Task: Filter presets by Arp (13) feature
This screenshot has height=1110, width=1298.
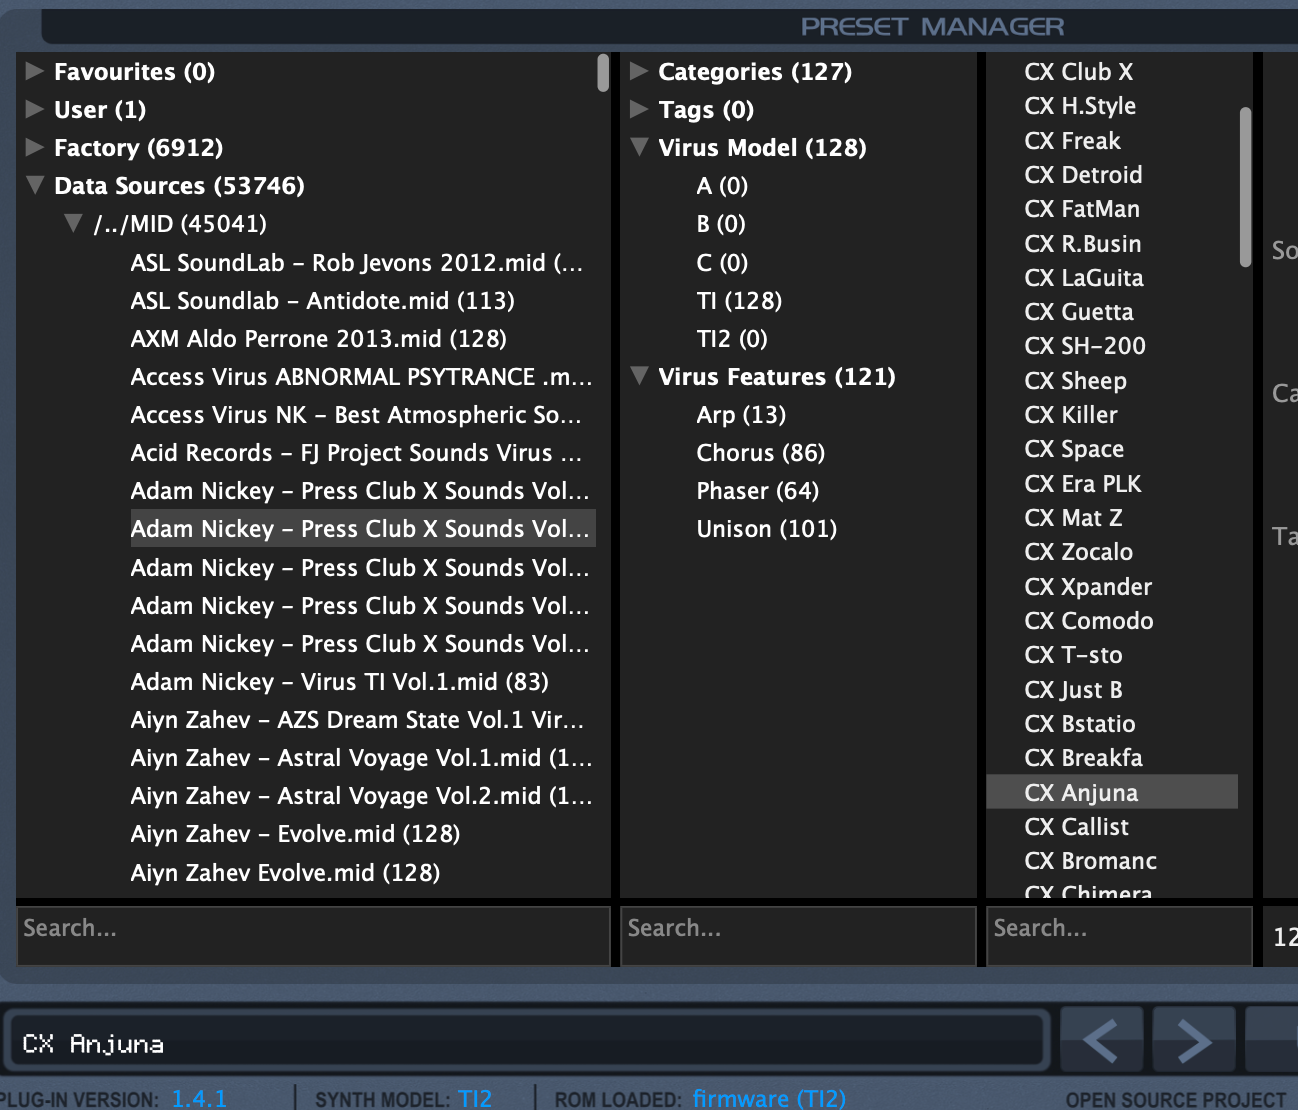Action: pyautogui.click(x=741, y=414)
